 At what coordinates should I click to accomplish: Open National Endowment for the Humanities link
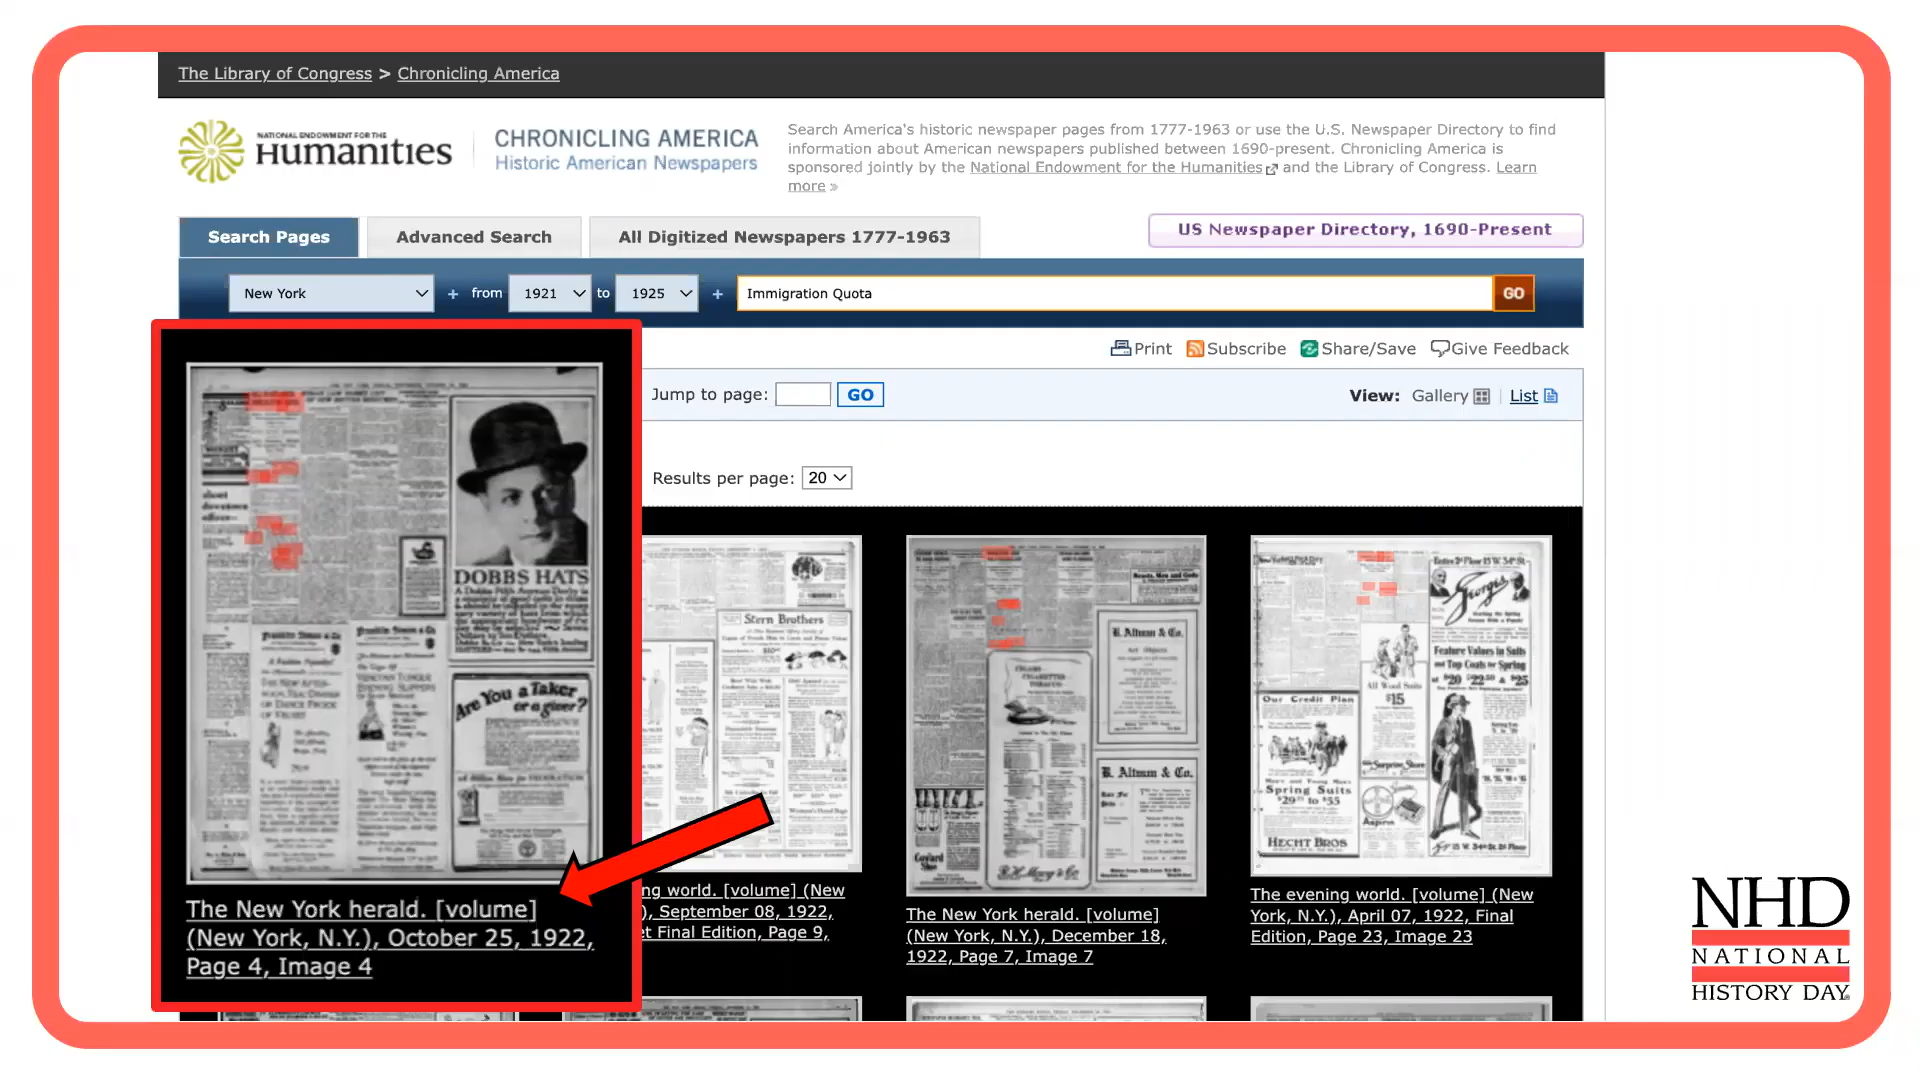click(1116, 167)
